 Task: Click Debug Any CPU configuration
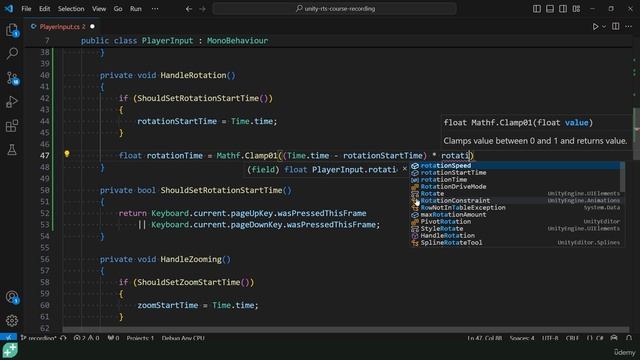pos(183,338)
